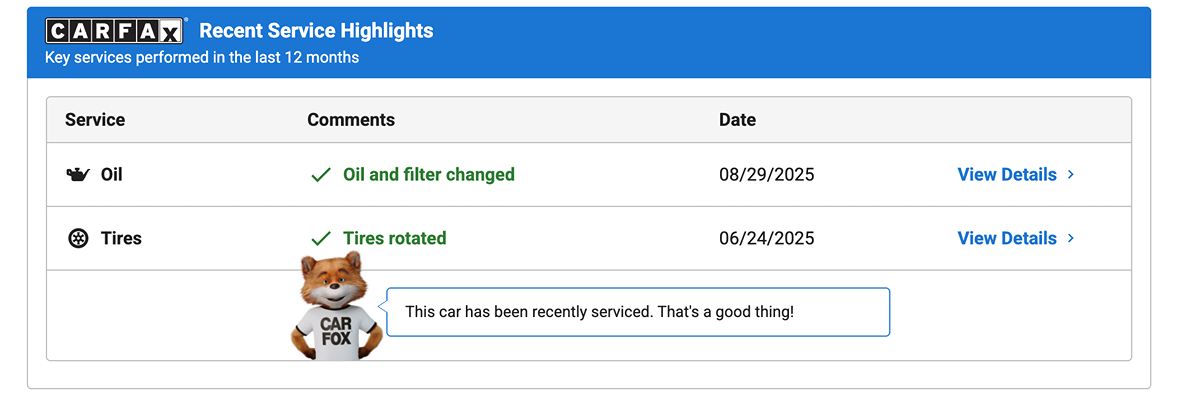Screen dimensions: 1200x406
Task: Click the green checkmark beside Oil and filter changed
Action: point(321,175)
